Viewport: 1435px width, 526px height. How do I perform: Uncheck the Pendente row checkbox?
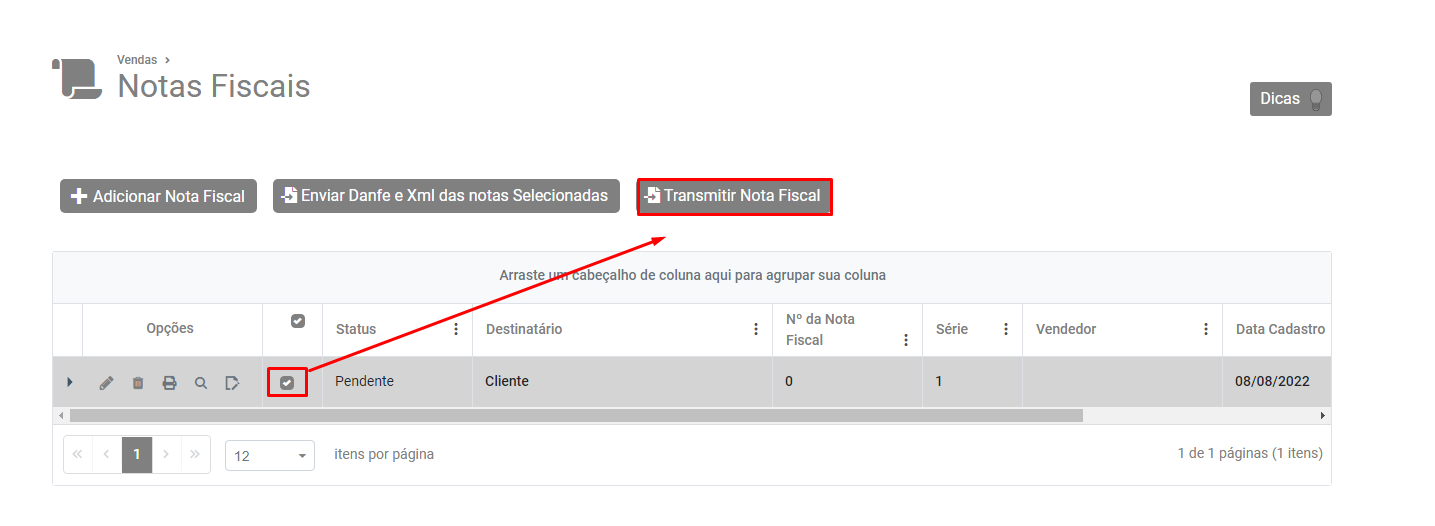pyautogui.click(x=287, y=382)
